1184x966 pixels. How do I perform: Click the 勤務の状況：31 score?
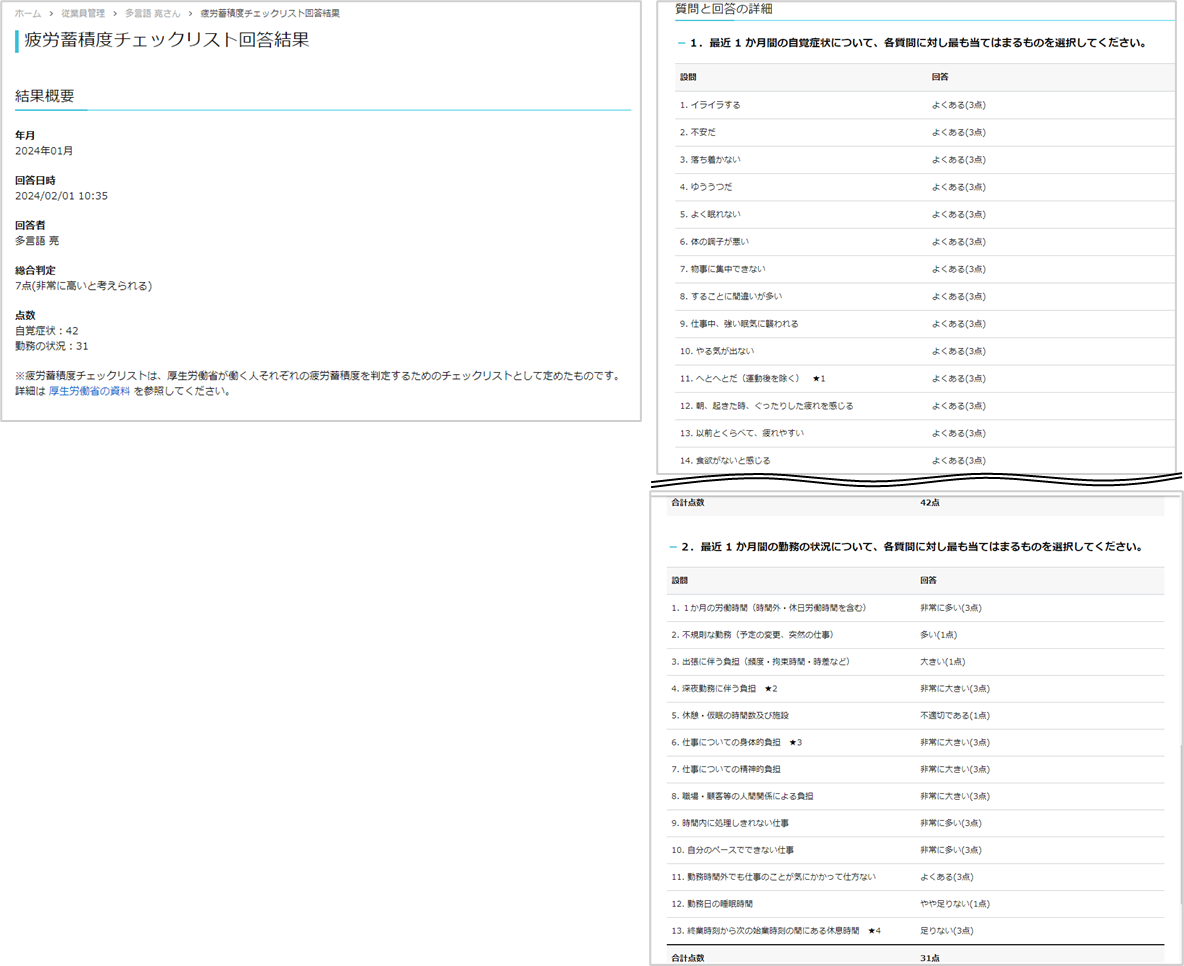point(51,346)
